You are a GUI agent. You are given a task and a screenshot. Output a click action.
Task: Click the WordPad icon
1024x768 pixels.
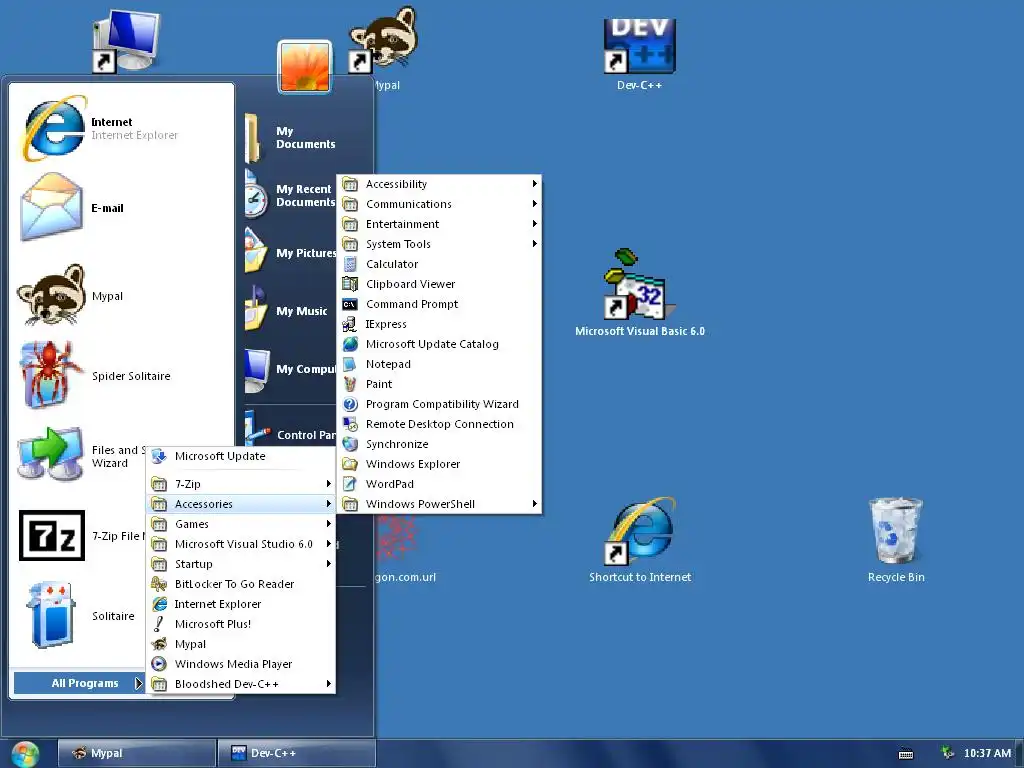click(350, 484)
